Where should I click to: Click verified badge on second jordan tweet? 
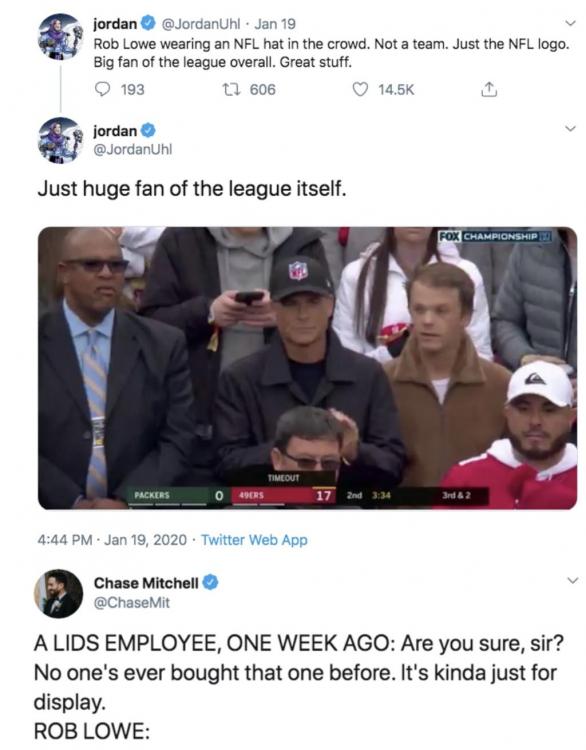pyautogui.click(x=148, y=130)
